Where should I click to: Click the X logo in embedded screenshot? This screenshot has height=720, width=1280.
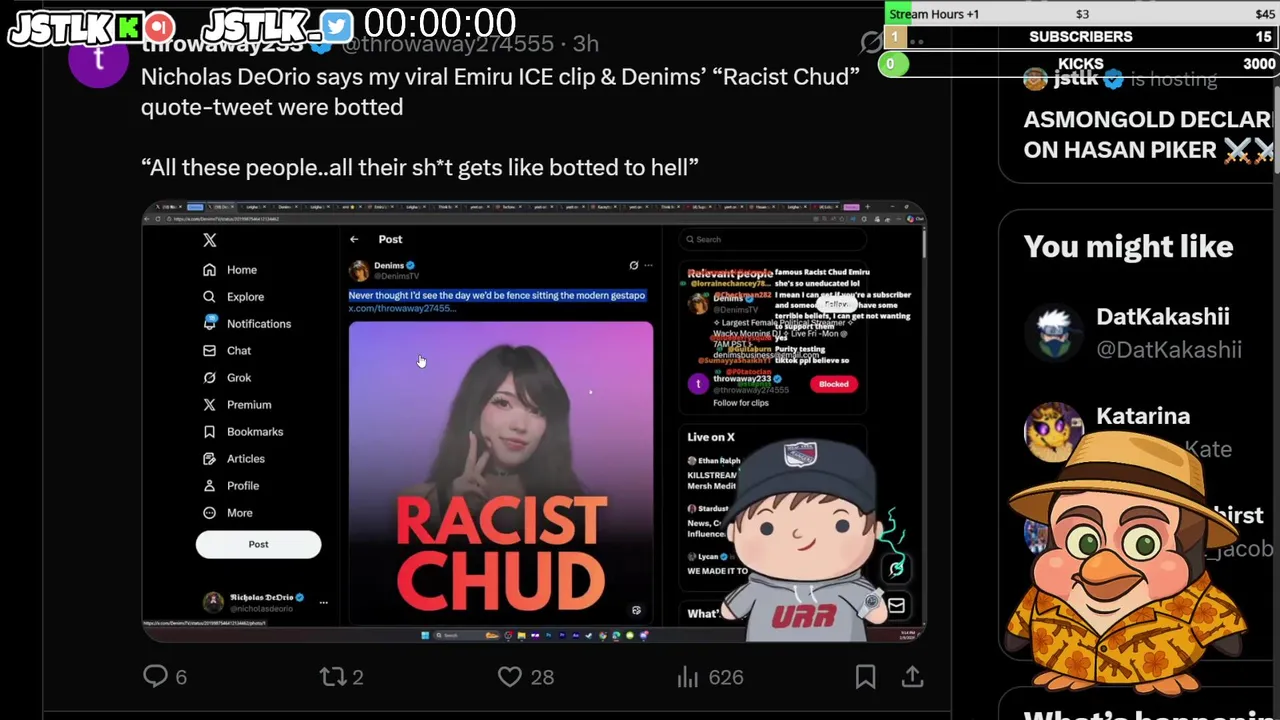point(209,240)
